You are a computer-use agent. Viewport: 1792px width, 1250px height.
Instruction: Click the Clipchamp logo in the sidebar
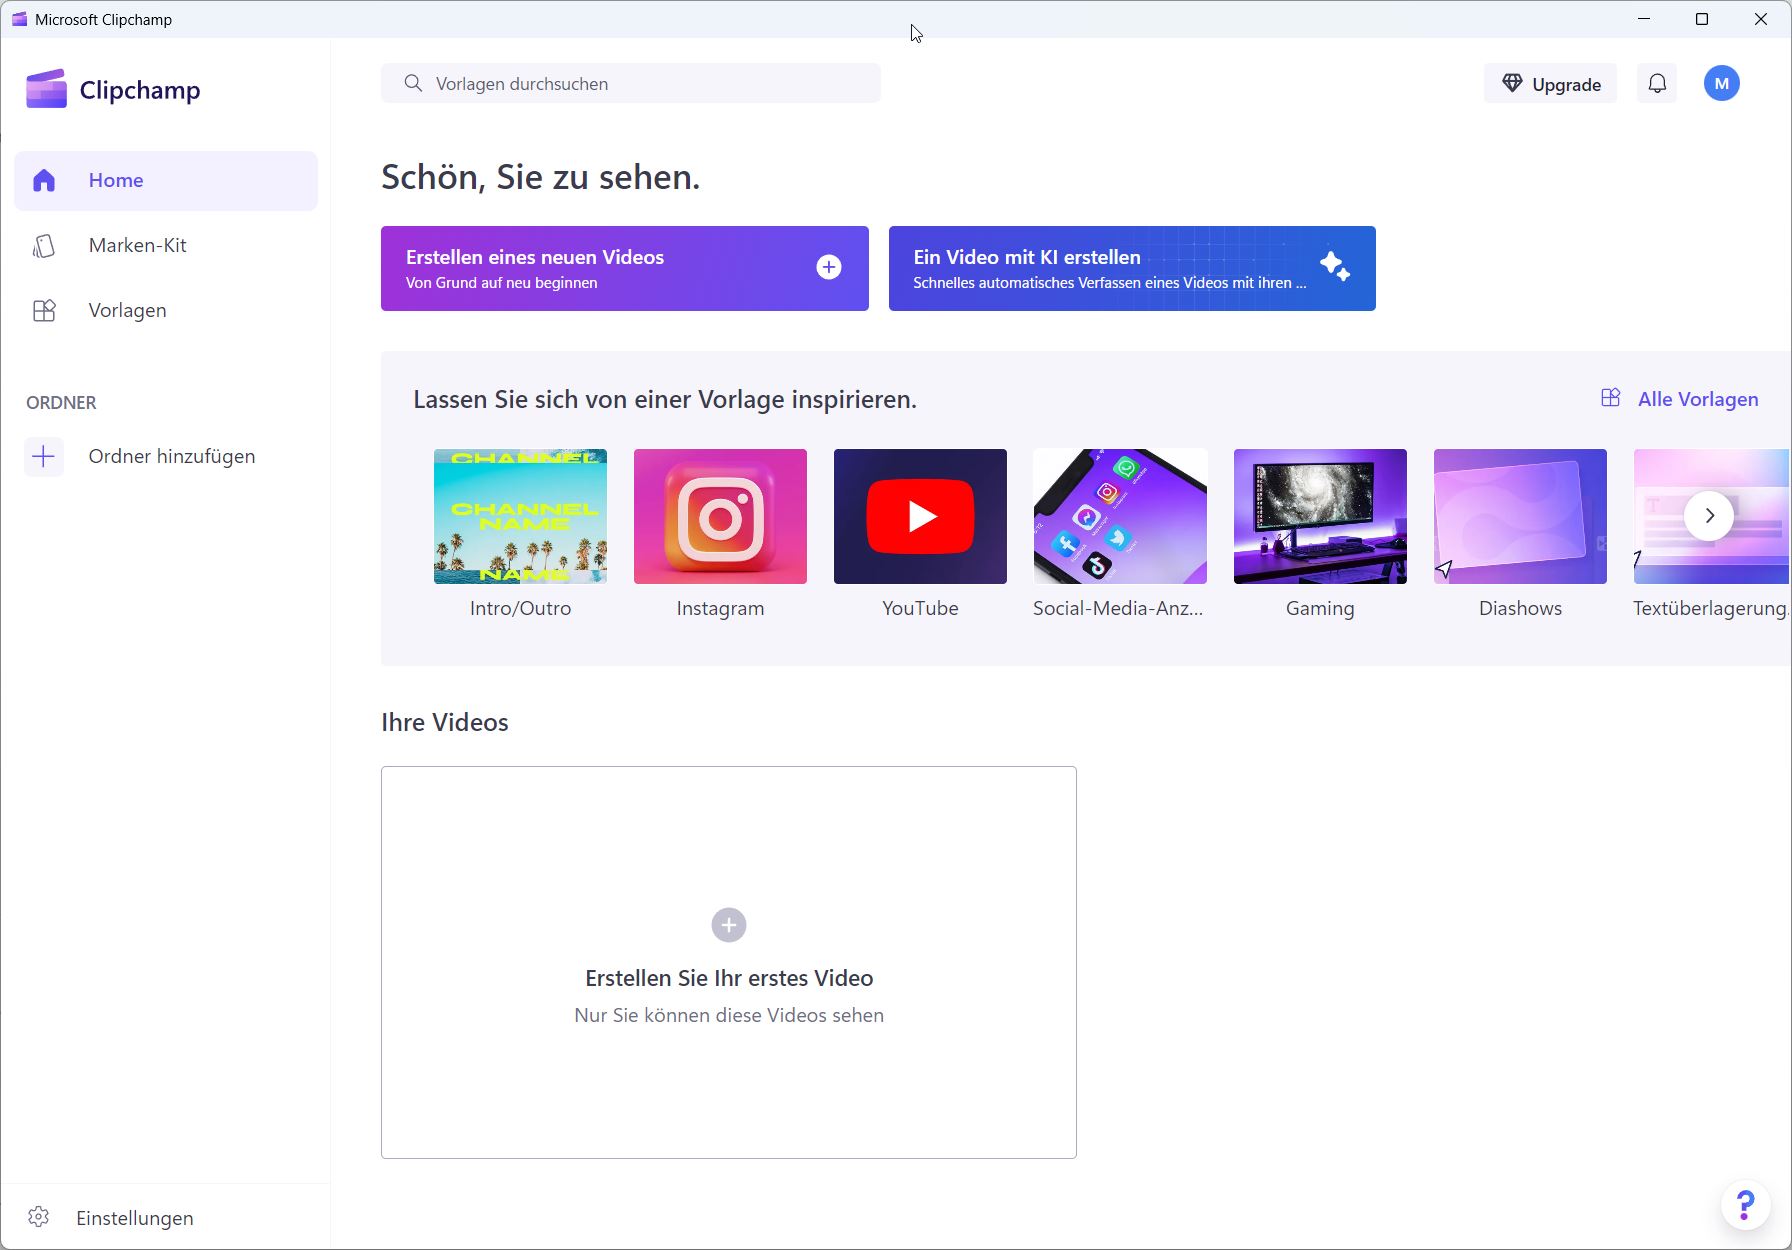tap(113, 89)
